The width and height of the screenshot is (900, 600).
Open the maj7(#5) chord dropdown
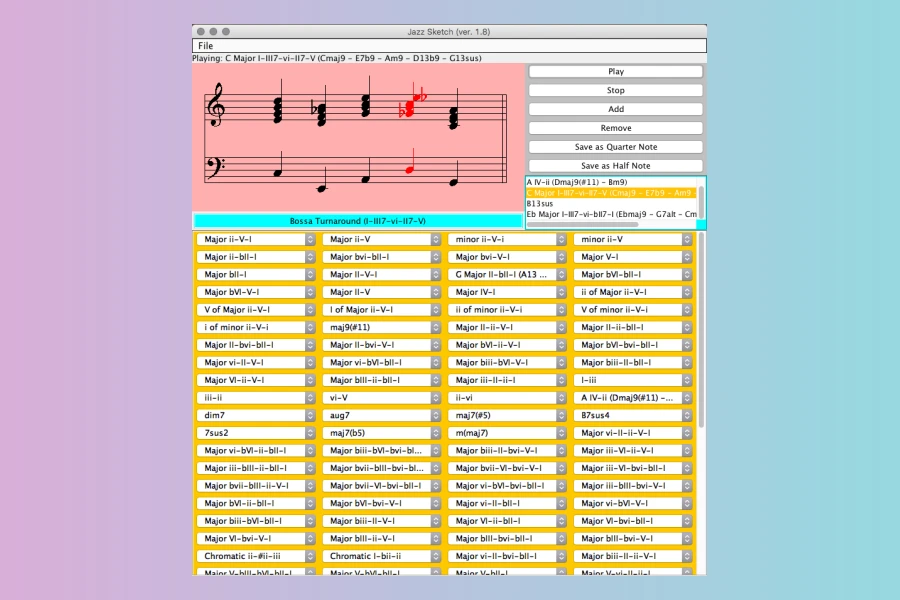[x=507, y=415]
